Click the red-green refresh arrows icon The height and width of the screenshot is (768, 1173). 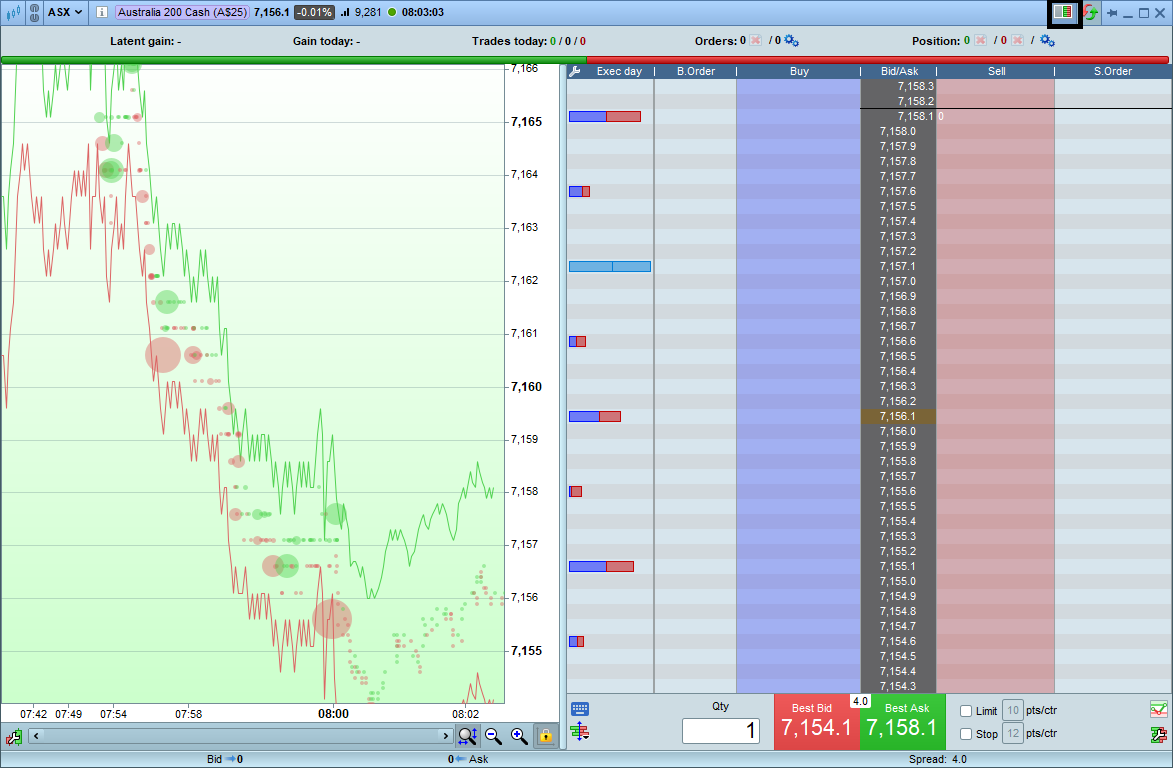point(1090,13)
